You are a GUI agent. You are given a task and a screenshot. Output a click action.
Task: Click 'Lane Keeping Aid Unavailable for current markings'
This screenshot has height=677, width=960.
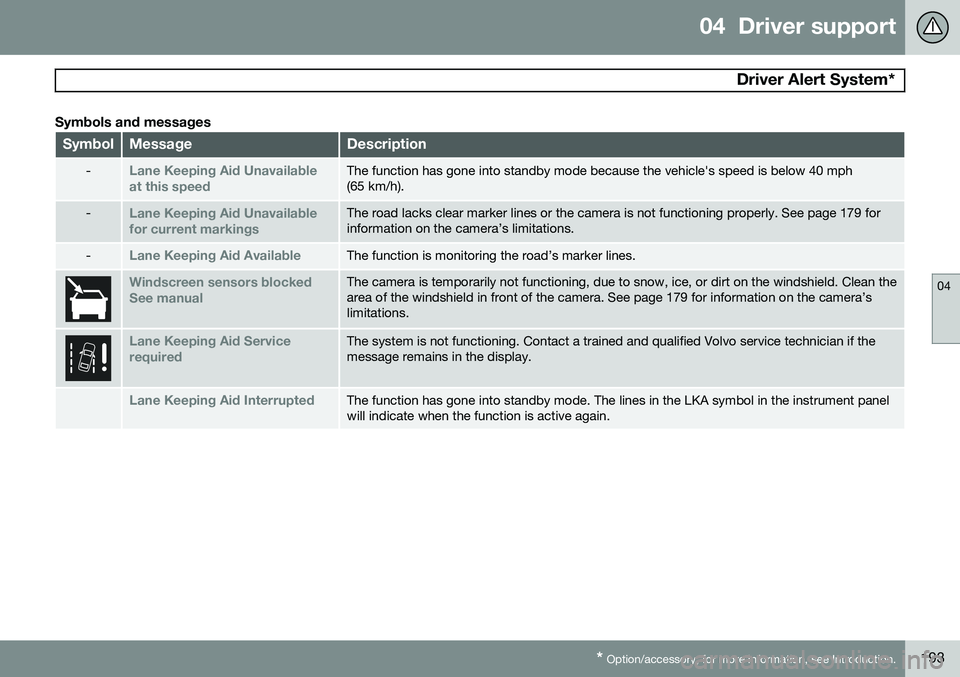point(223,221)
